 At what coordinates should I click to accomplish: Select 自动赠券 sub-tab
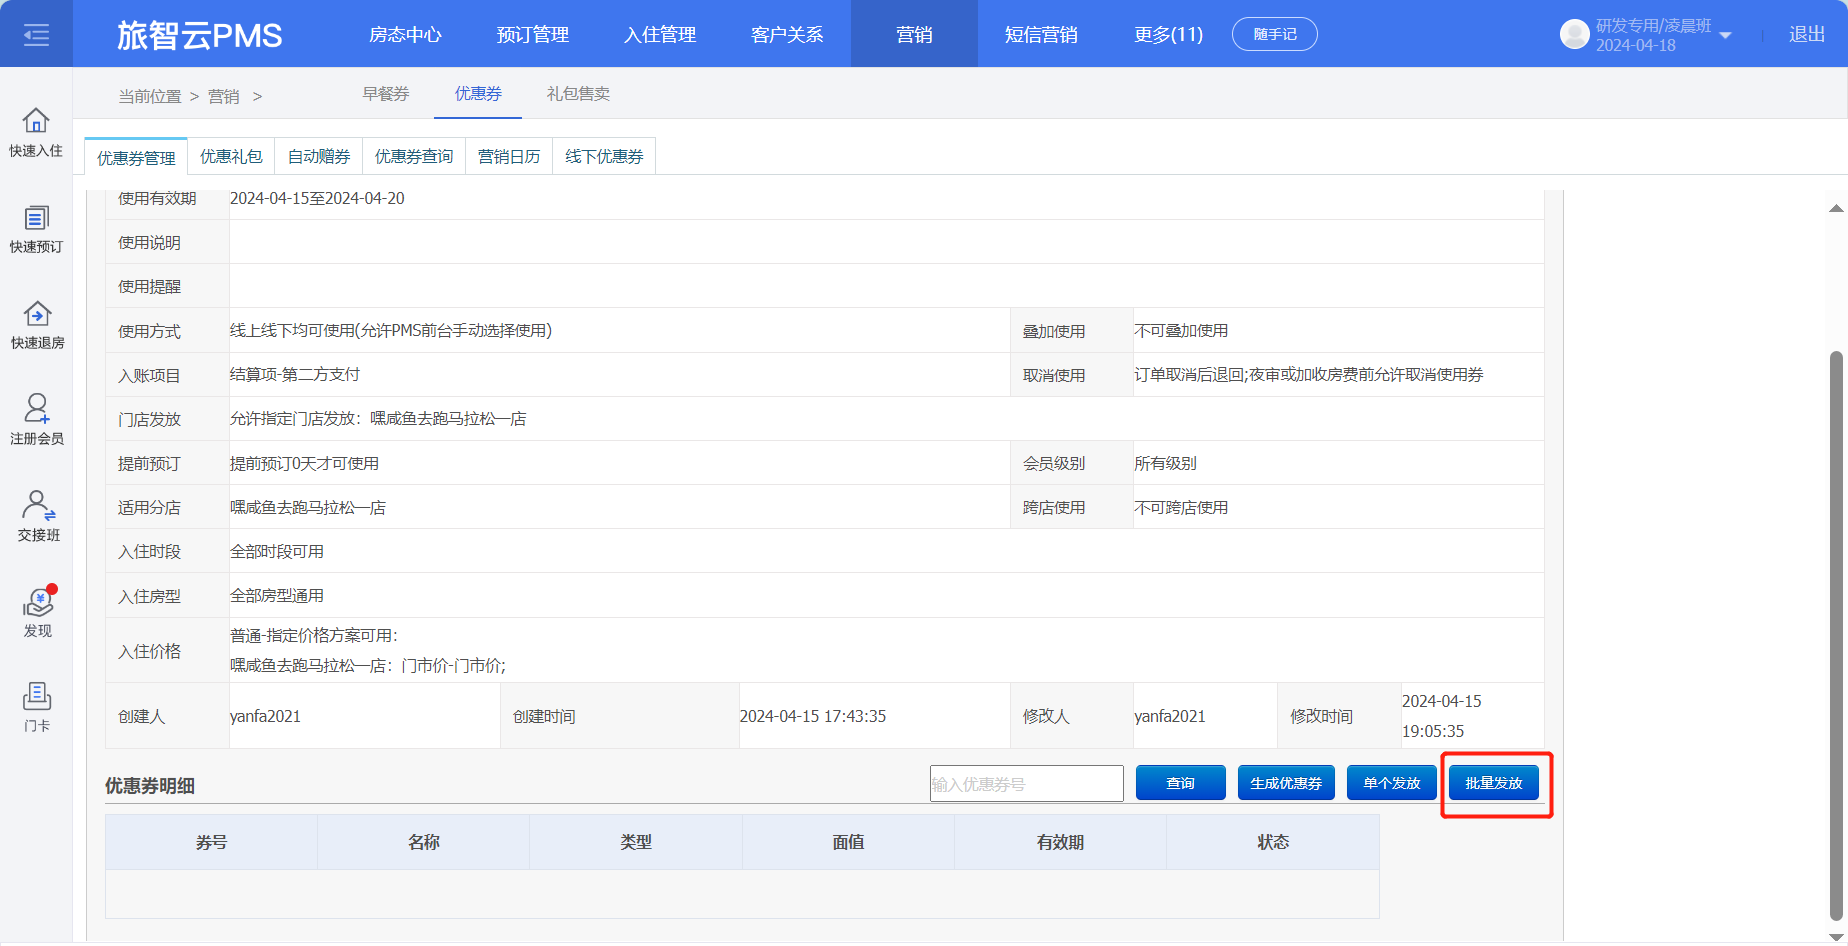[x=319, y=156]
